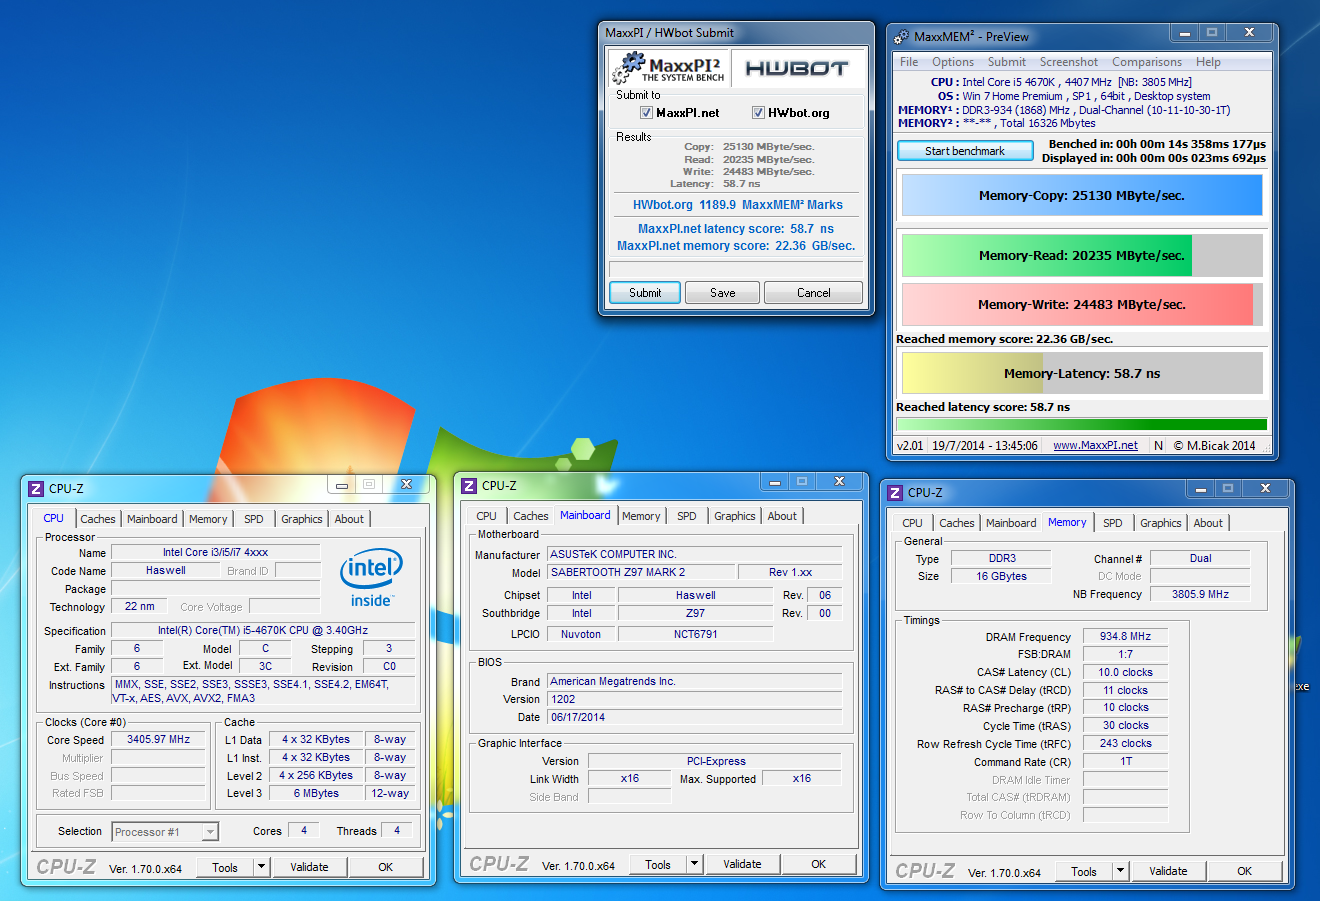The image size is (1320, 901).
Task: Click Tools button in CPU-Z CPU window
Action: (225, 867)
